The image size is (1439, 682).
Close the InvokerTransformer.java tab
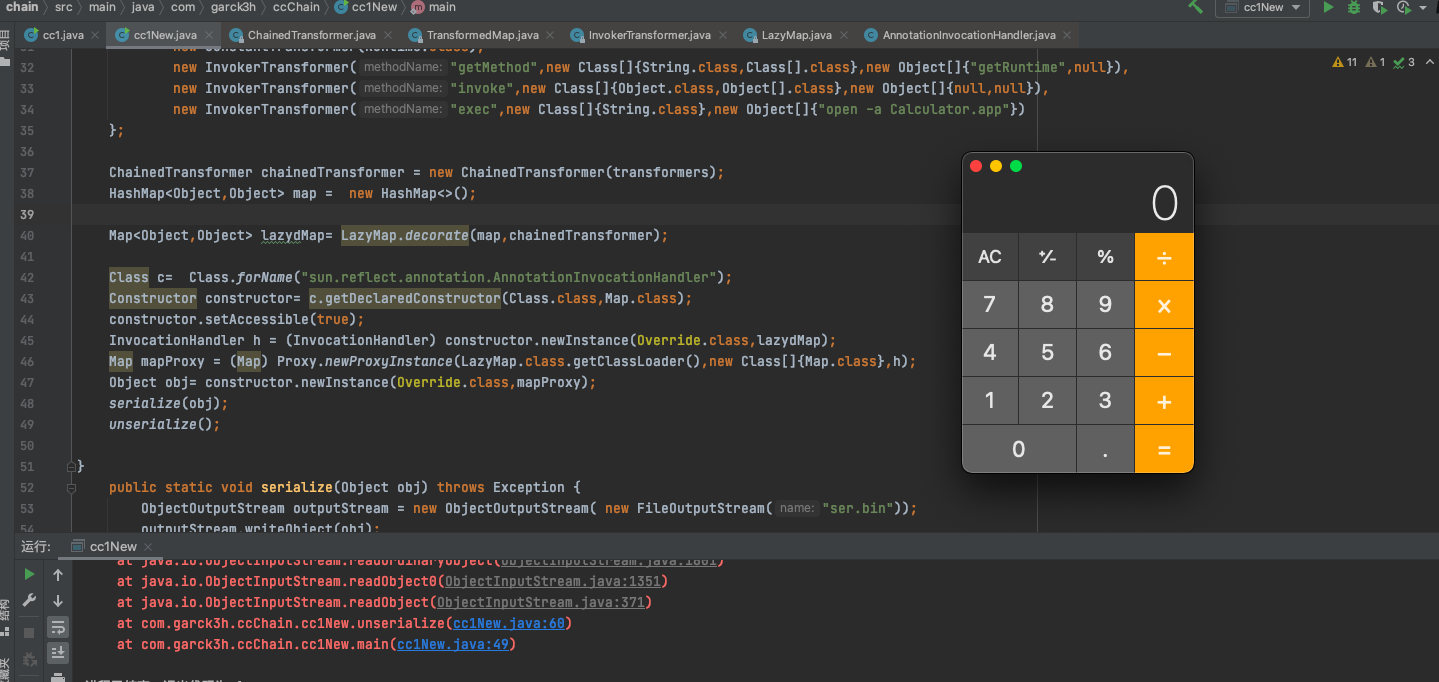(723, 35)
